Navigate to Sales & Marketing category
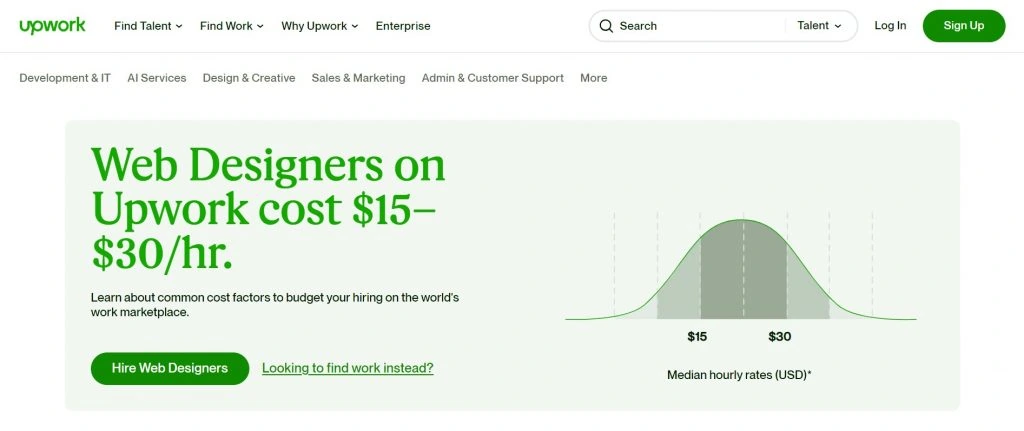The image size is (1024, 431). pos(358,78)
